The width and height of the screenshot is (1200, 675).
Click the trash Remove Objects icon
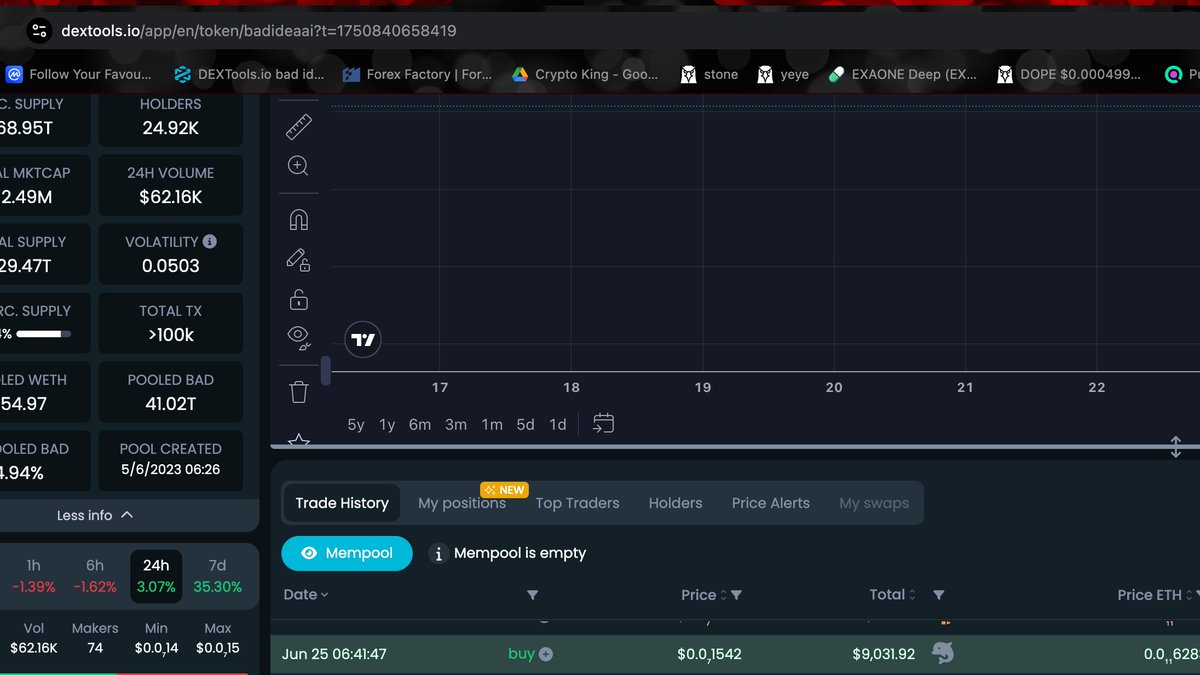[x=298, y=391]
